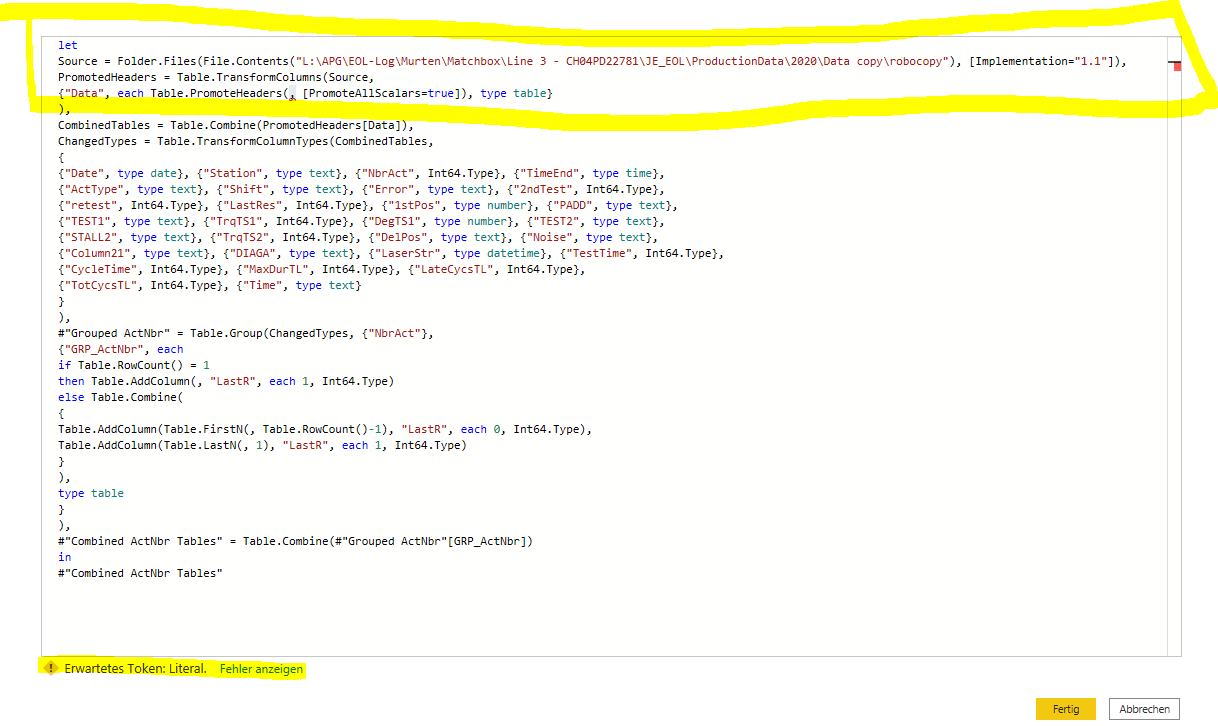Click the 'CombinedTables = Table.Combine(PromotedHeaders[Data])' line
Viewport: 1218px width, 726px height.
point(236,125)
